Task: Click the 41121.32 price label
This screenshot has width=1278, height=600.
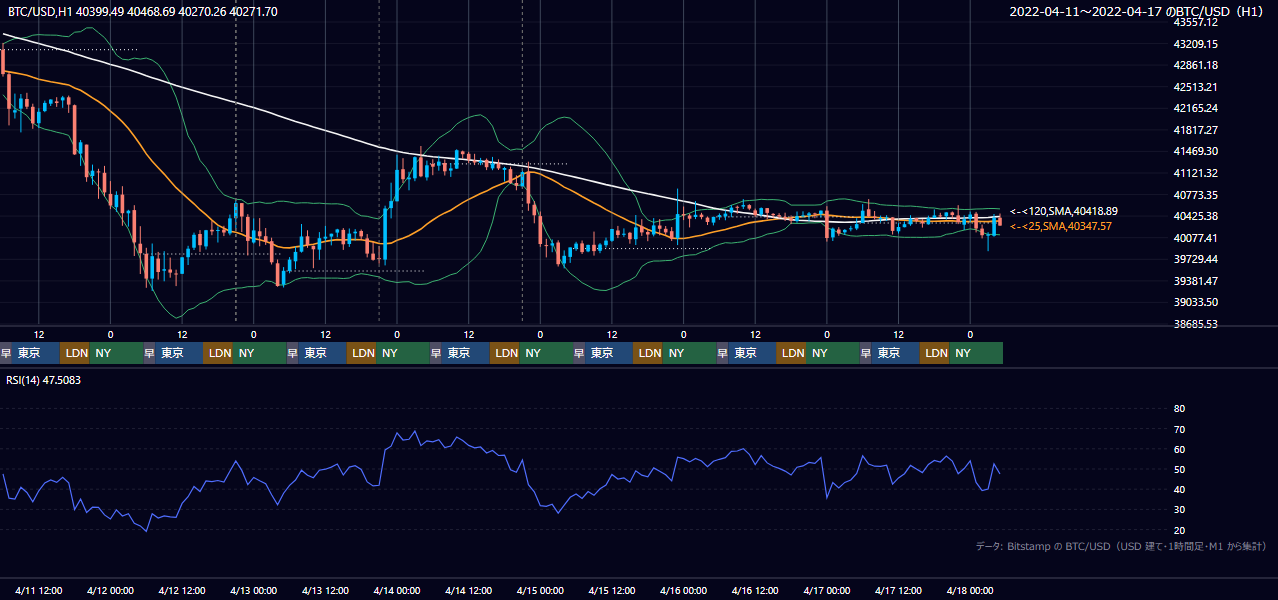Action: (x=1195, y=173)
